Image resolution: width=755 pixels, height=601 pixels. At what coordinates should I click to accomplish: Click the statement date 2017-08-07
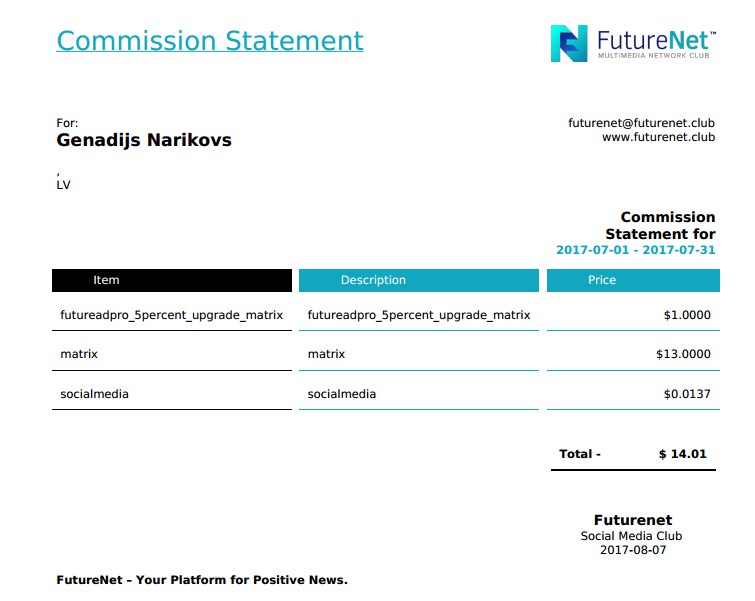click(632, 550)
